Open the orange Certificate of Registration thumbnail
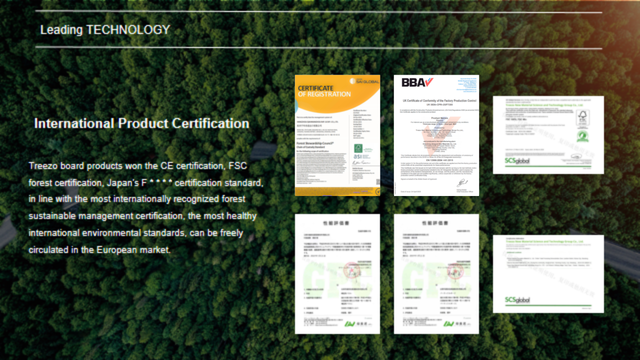This screenshot has height=360, width=640. (338, 136)
